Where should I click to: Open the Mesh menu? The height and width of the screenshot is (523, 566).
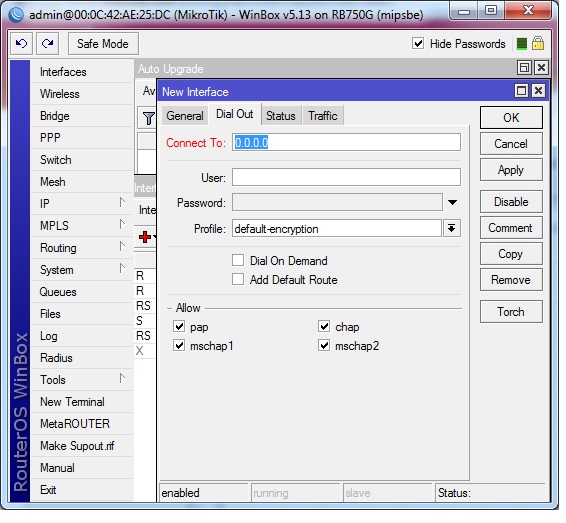tap(82, 182)
